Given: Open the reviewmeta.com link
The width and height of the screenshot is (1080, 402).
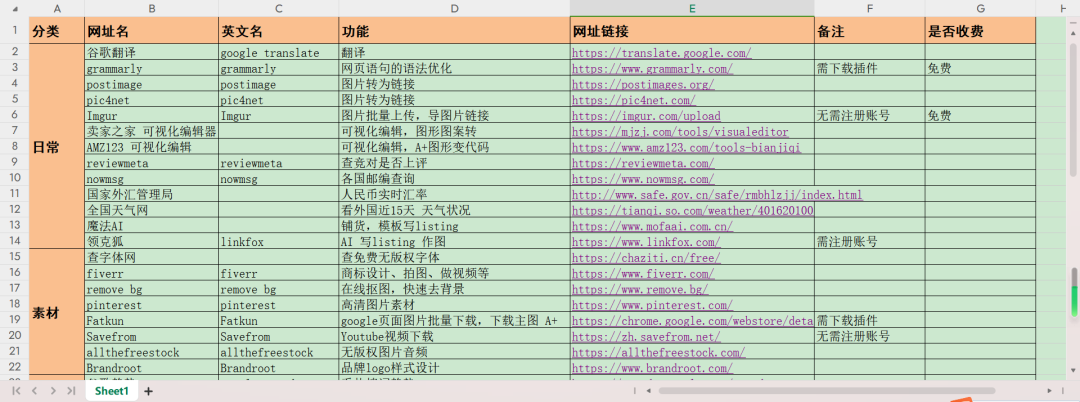Looking at the screenshot, I should (x=643, y=163).
